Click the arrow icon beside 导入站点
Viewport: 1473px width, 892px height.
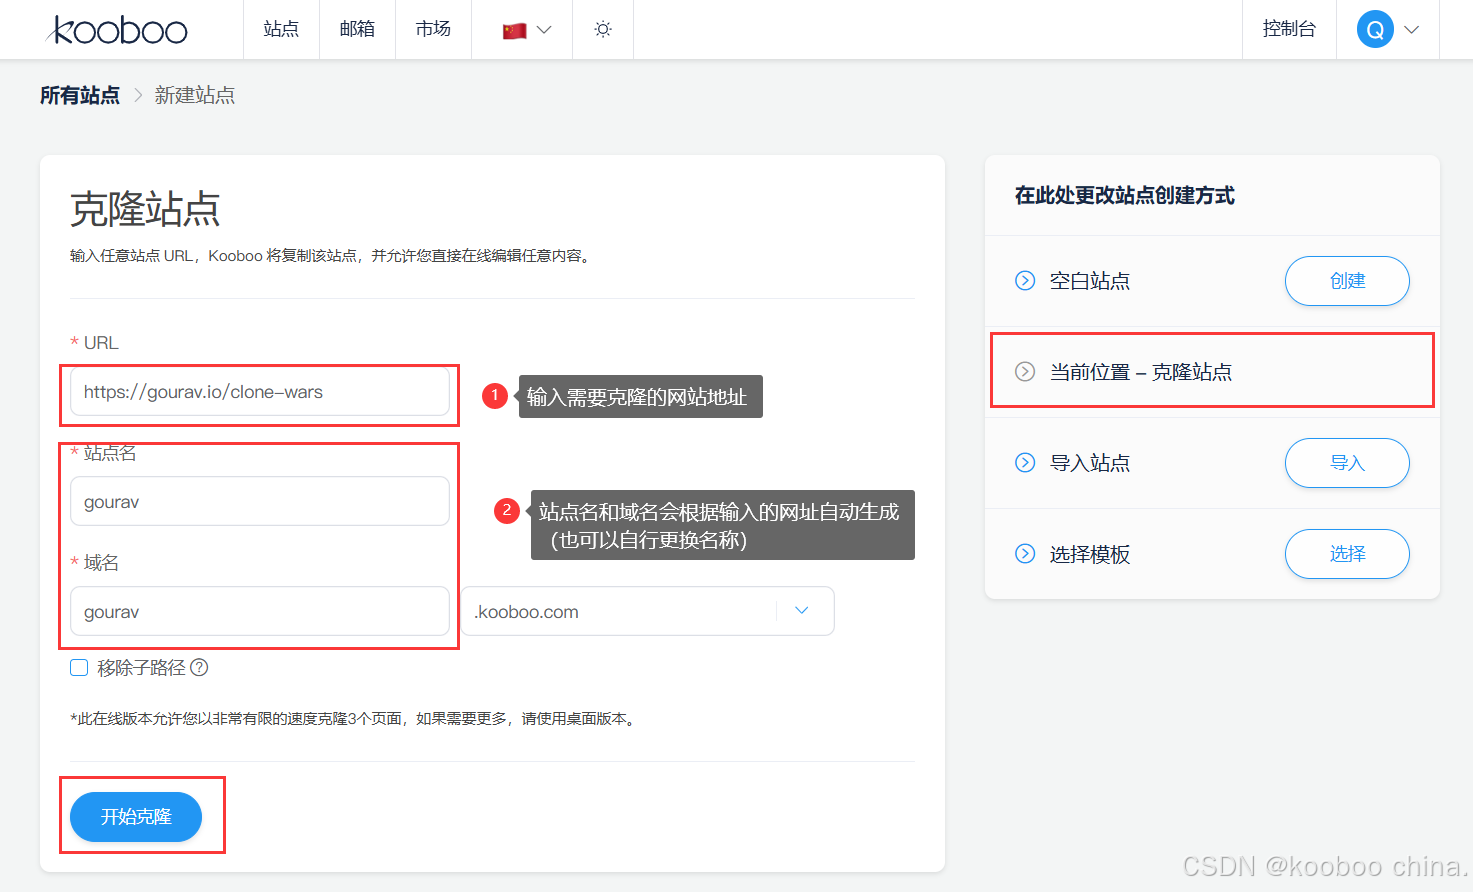pos(1025,463)
